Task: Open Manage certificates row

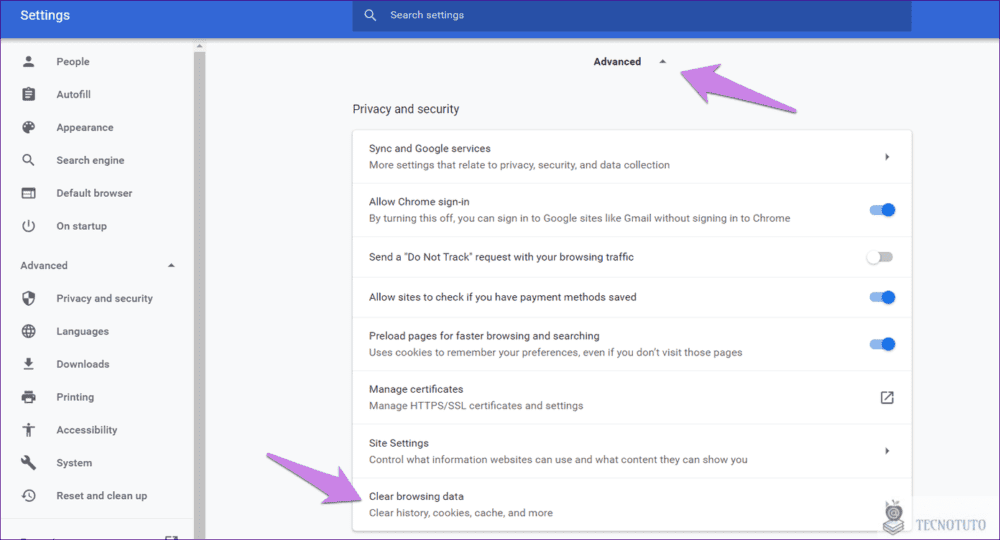Action: click(x=631, y=397)
